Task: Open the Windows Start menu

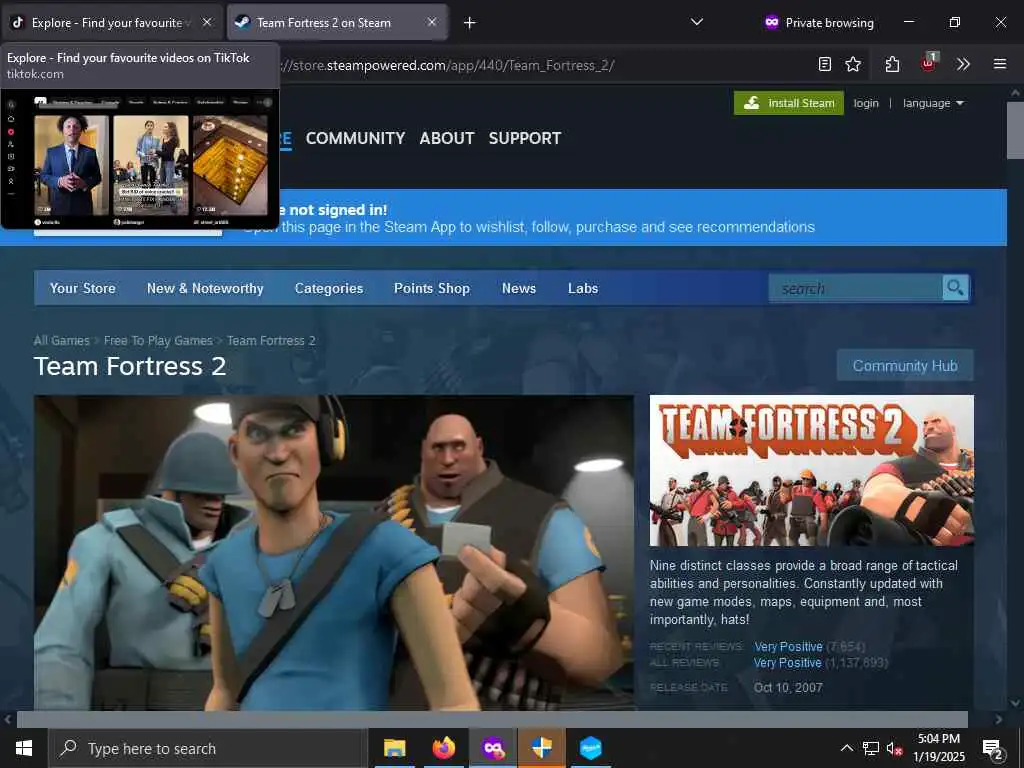Action: pos(24,748)
